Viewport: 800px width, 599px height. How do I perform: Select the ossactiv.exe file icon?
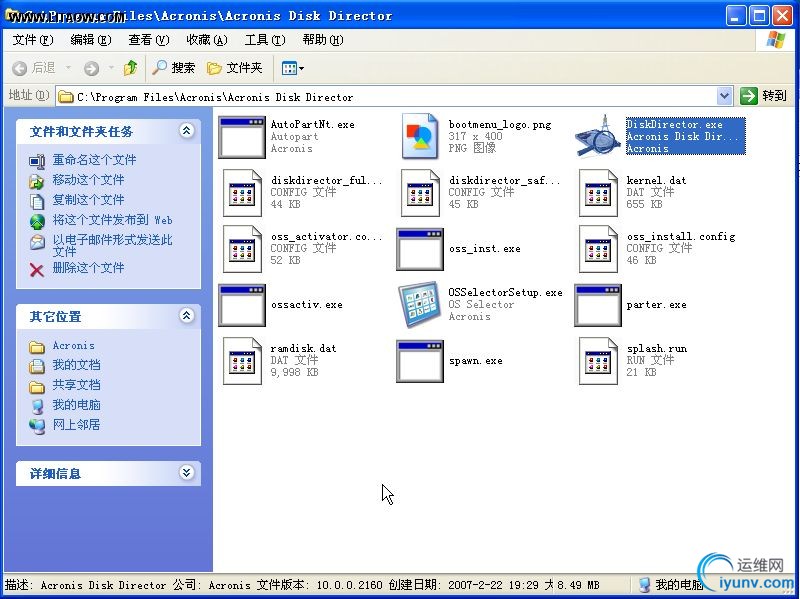(x=242, y=305)
